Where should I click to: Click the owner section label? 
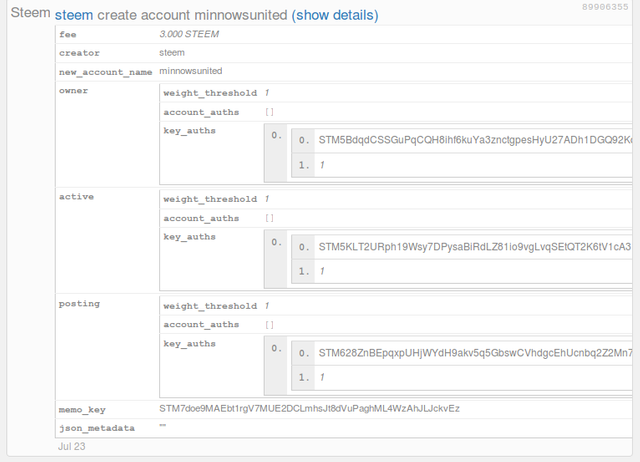(x=73, y=91)
